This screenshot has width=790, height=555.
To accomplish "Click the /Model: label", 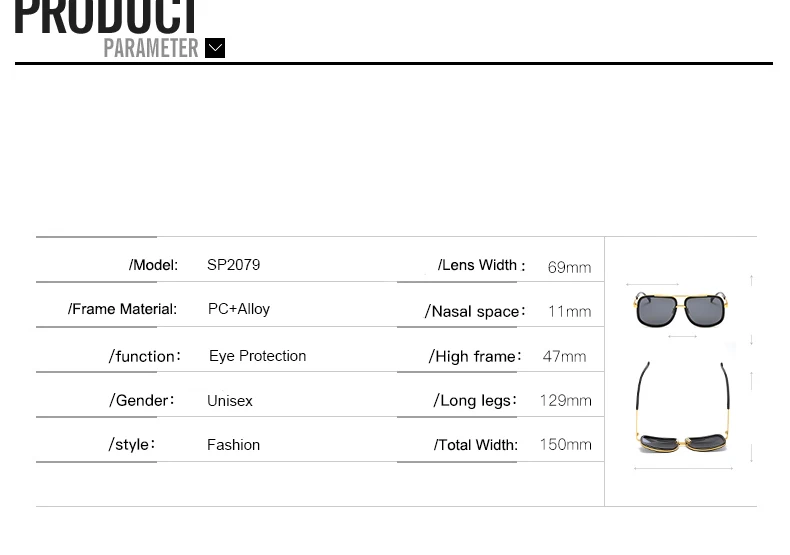I will (153, 265).
